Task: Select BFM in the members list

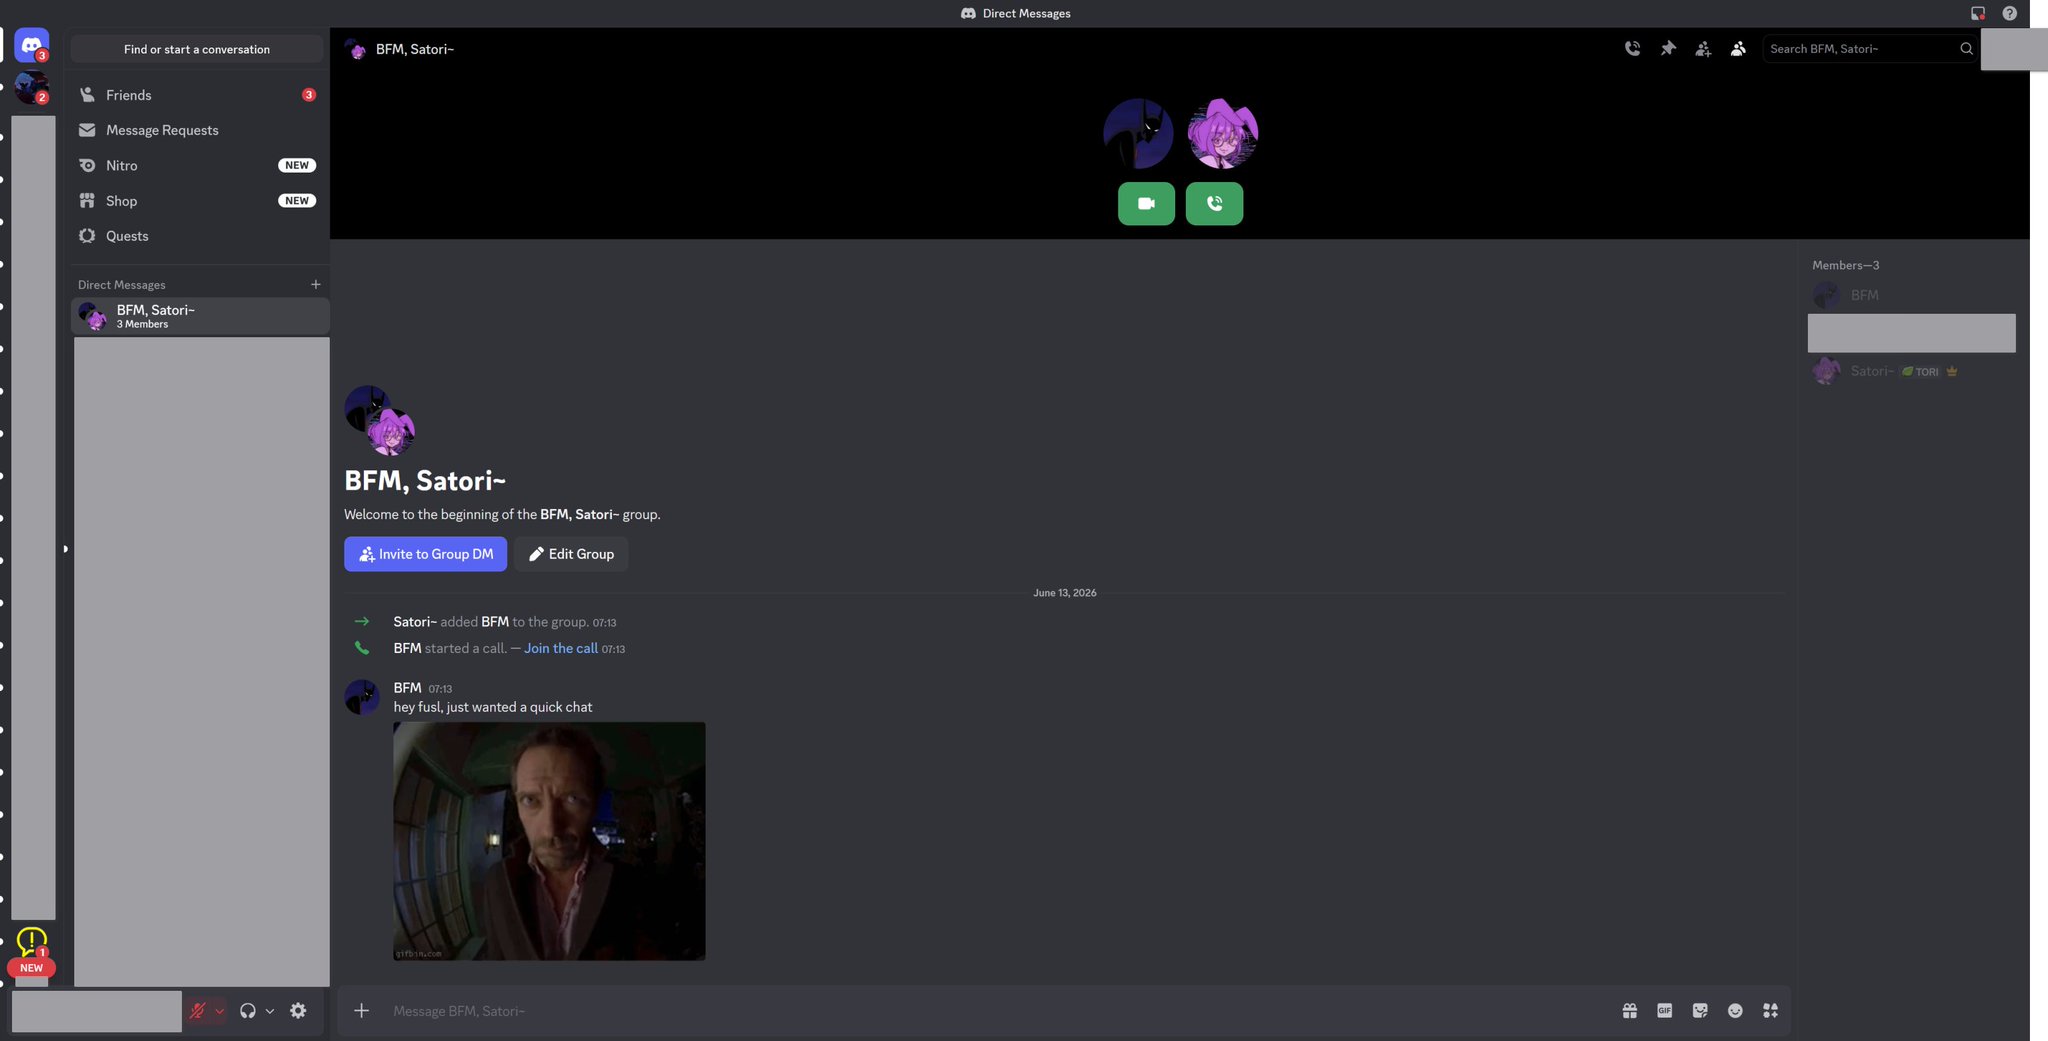Action: click(x=1911, y=295)
